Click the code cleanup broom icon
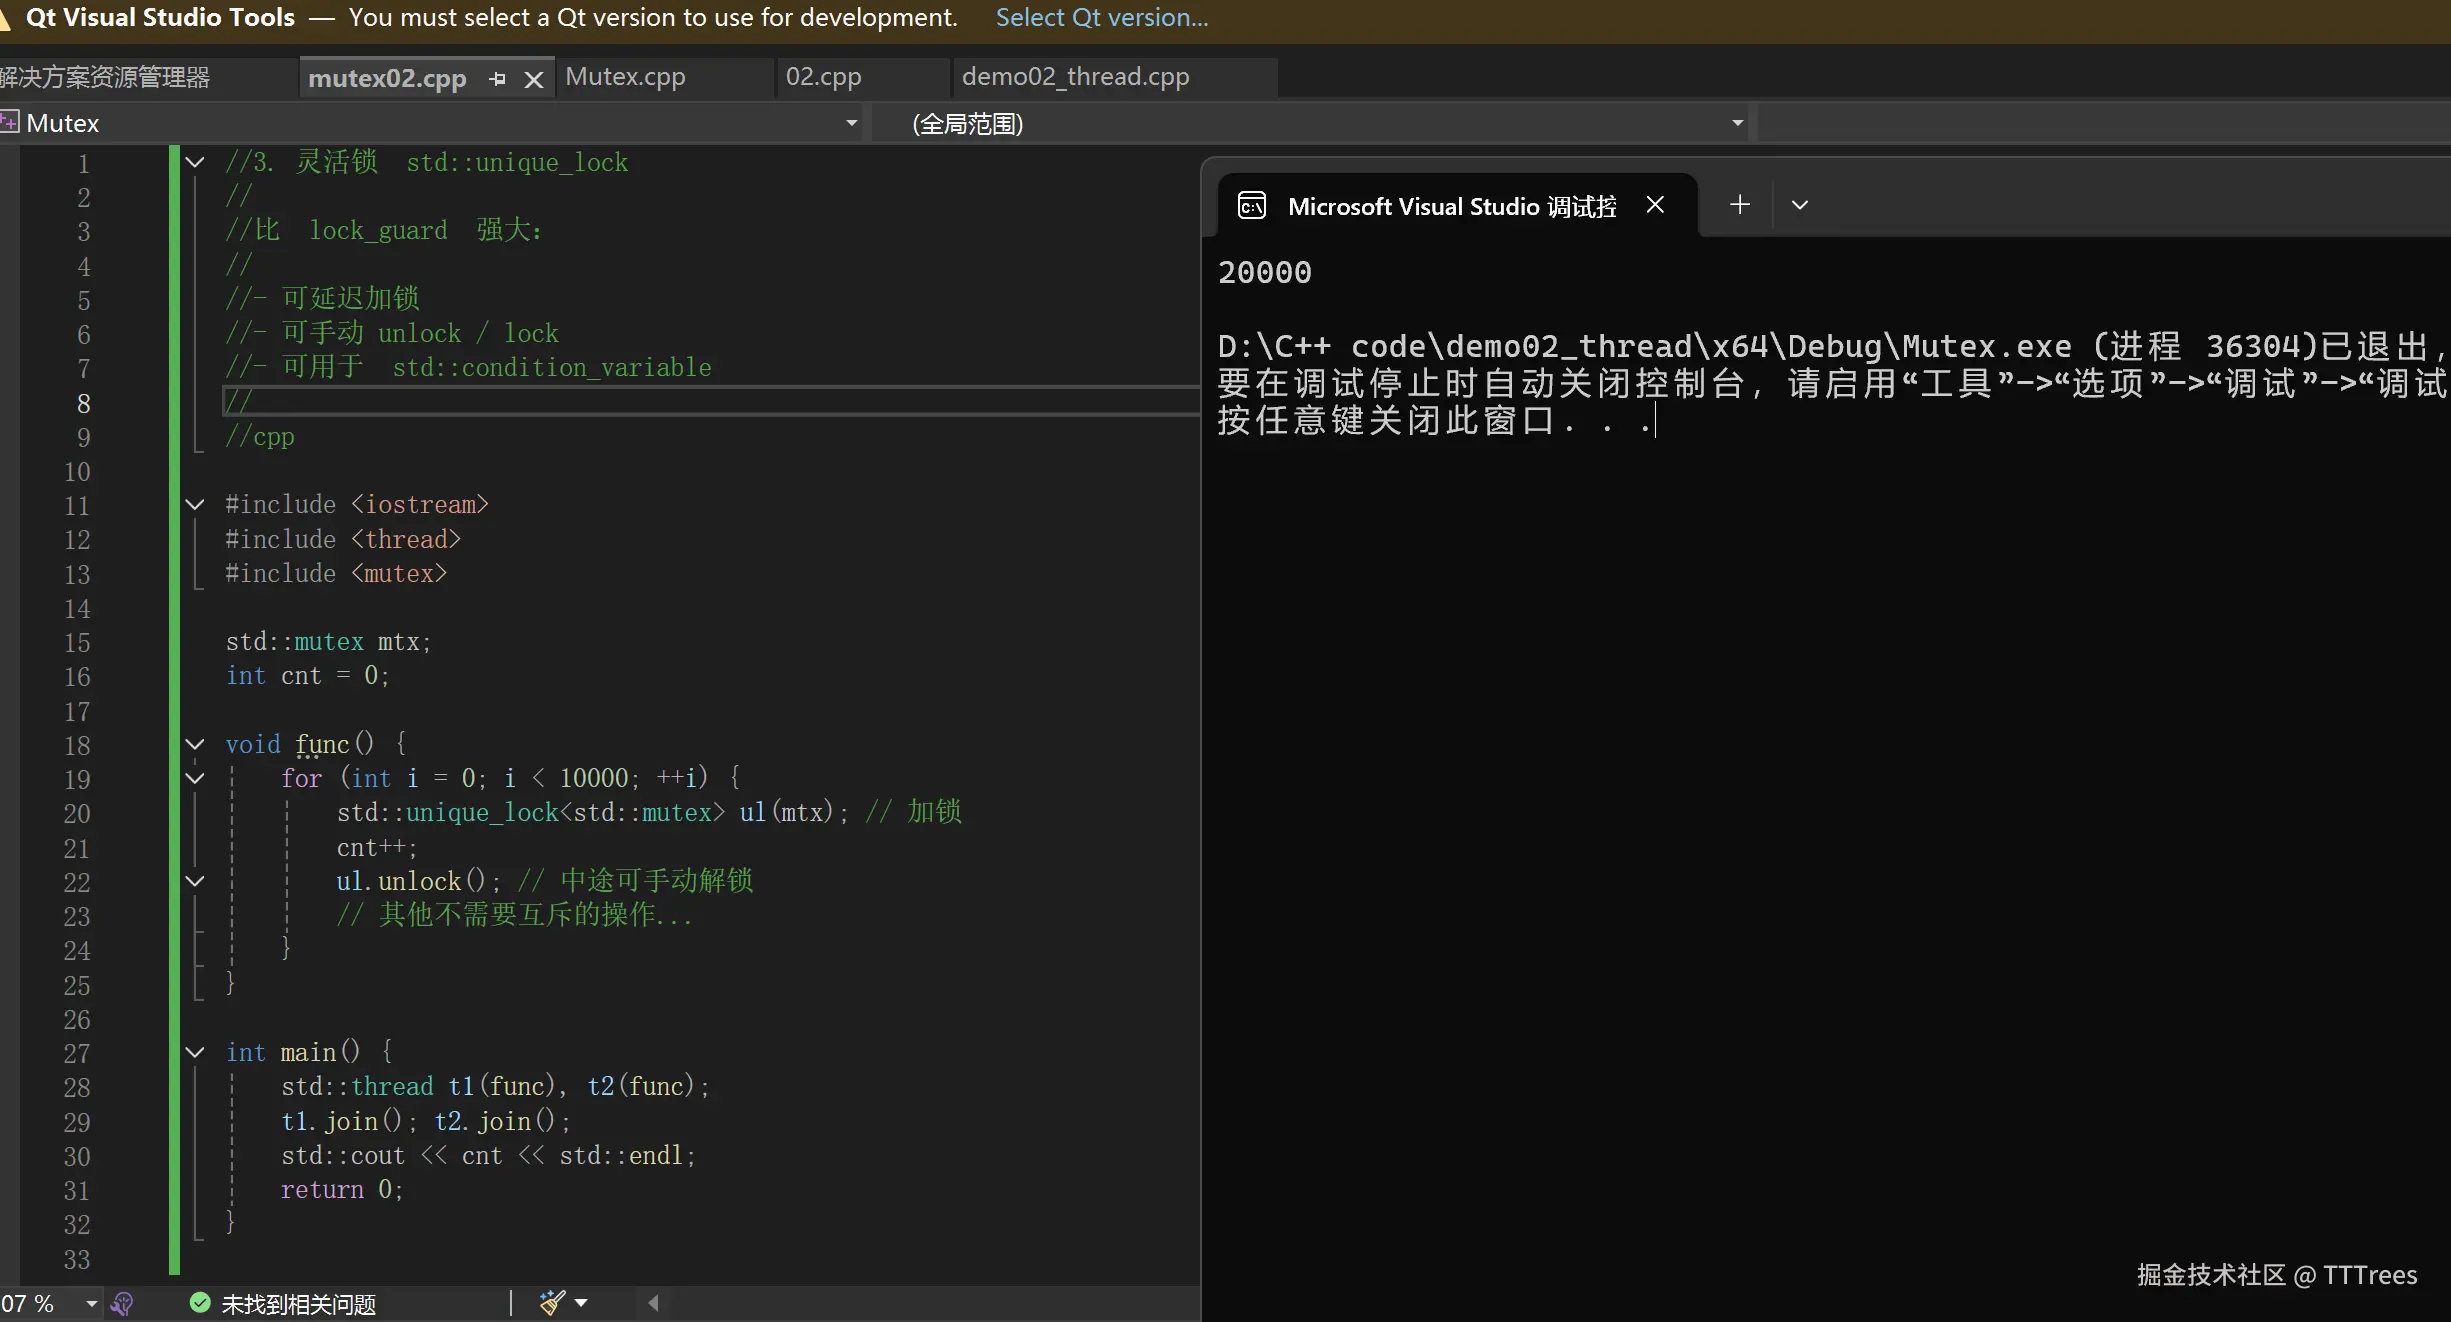The width and height of the screenshot is (2451, 1322). point(552,1302)
